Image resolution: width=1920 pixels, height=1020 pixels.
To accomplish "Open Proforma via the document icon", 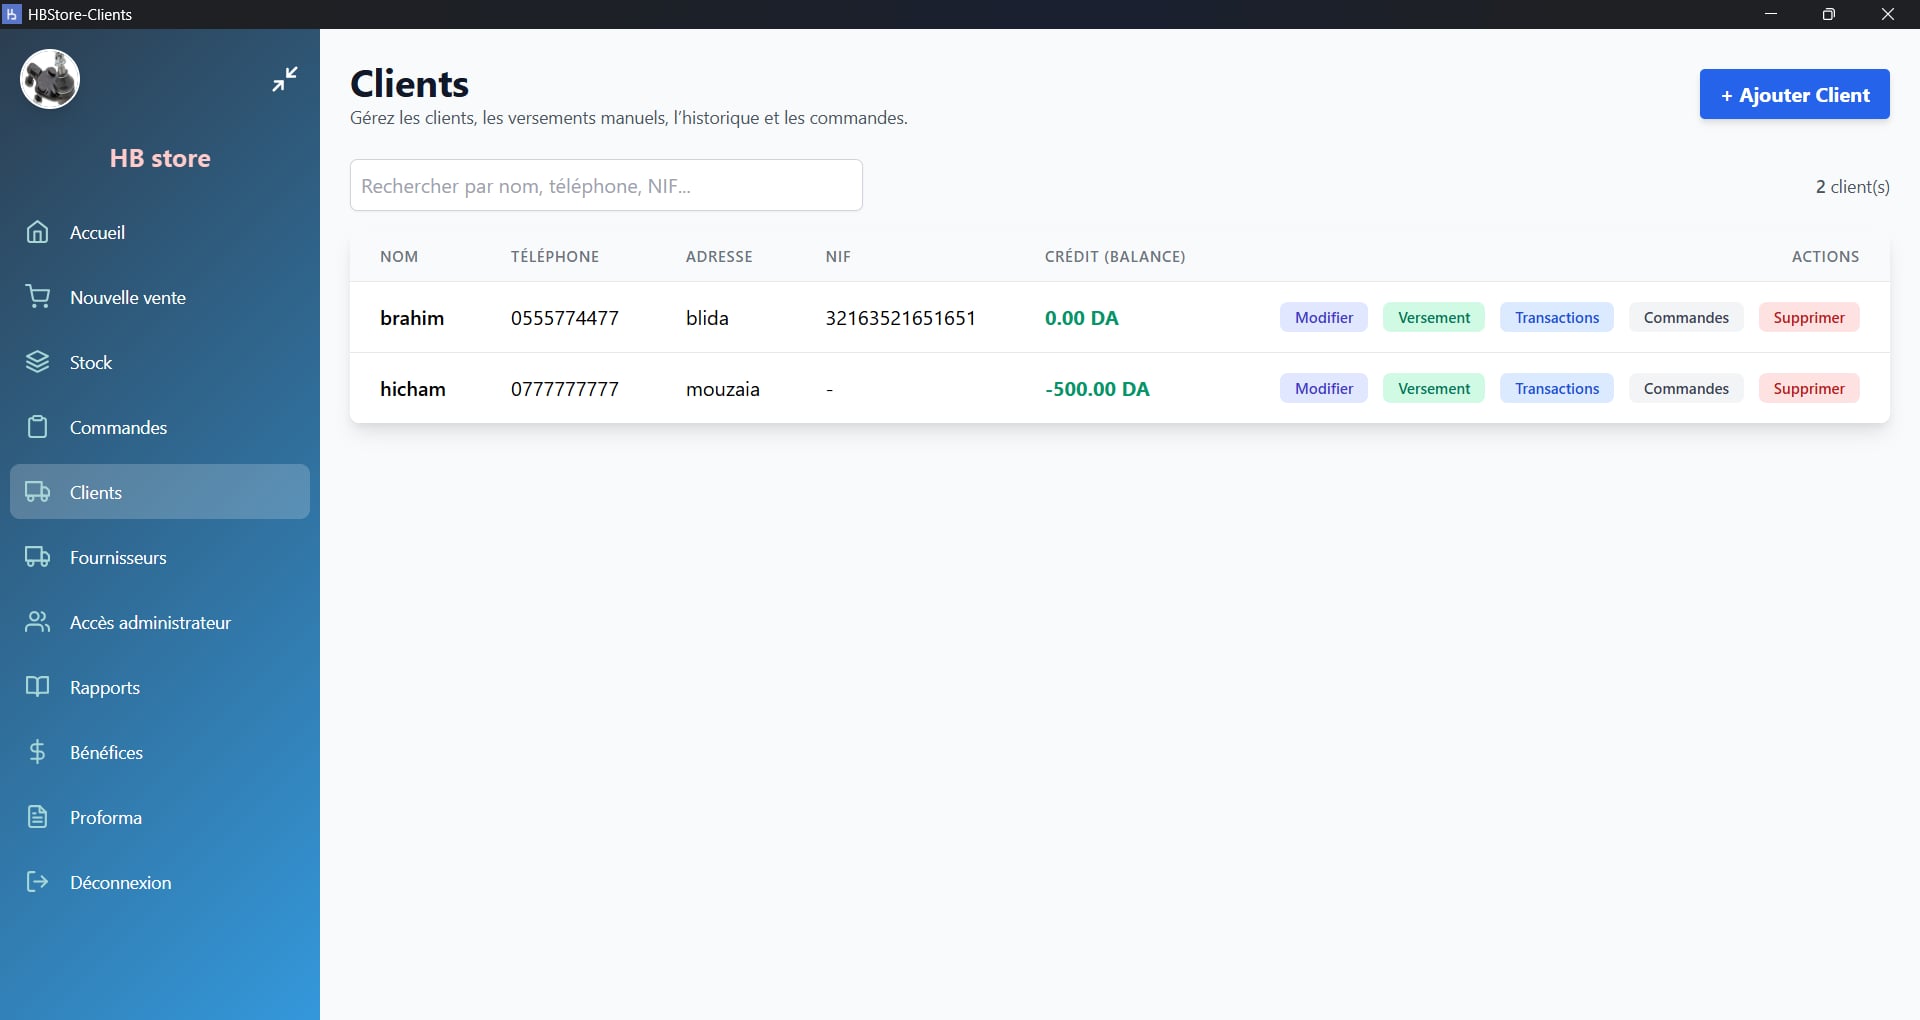I will (x=37, y=817).
